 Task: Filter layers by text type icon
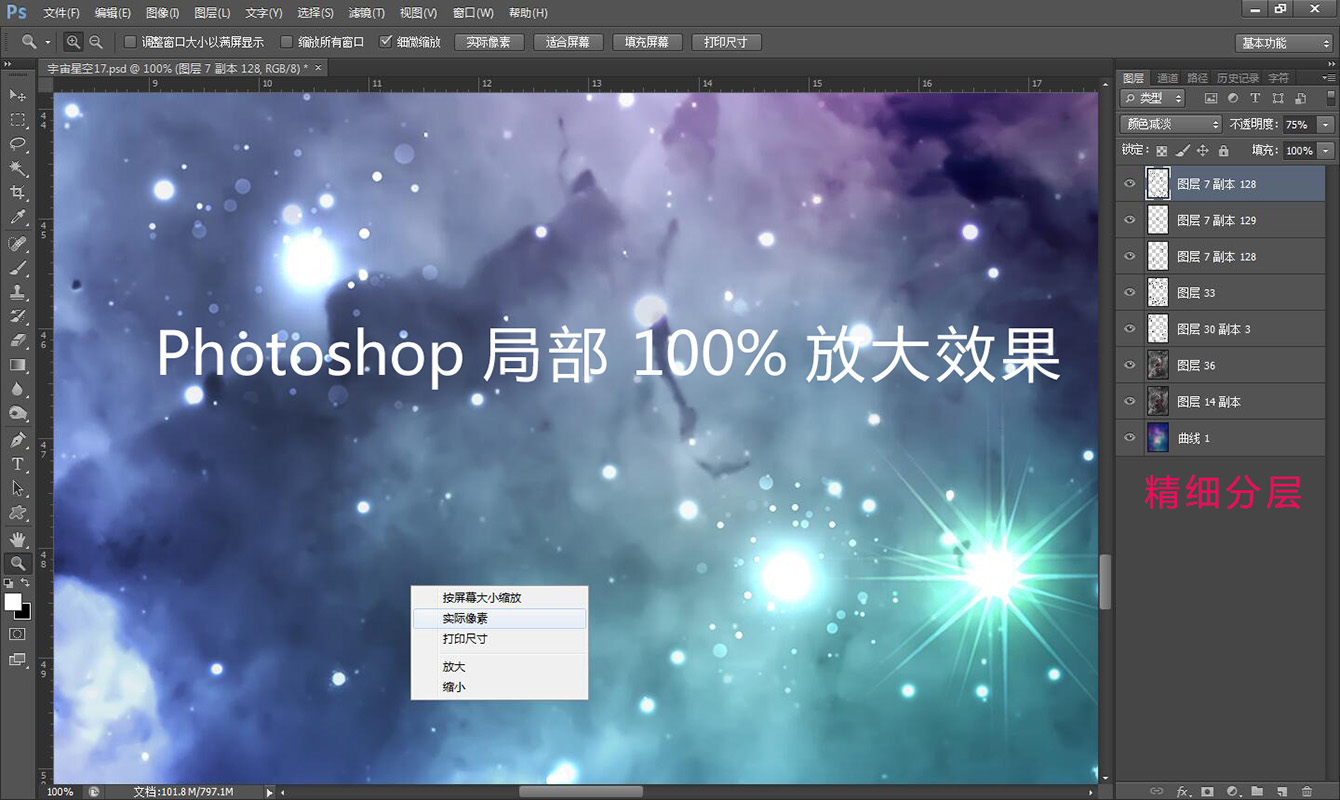pyautogui.click(x=1255, y=98)
